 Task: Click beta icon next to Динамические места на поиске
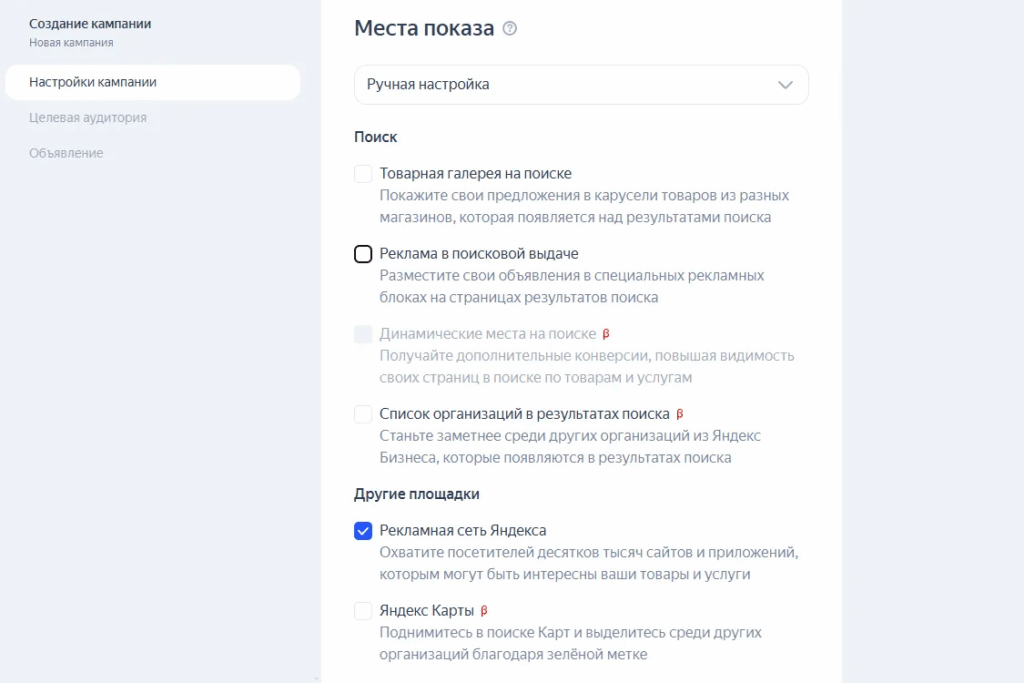(604, 334)
